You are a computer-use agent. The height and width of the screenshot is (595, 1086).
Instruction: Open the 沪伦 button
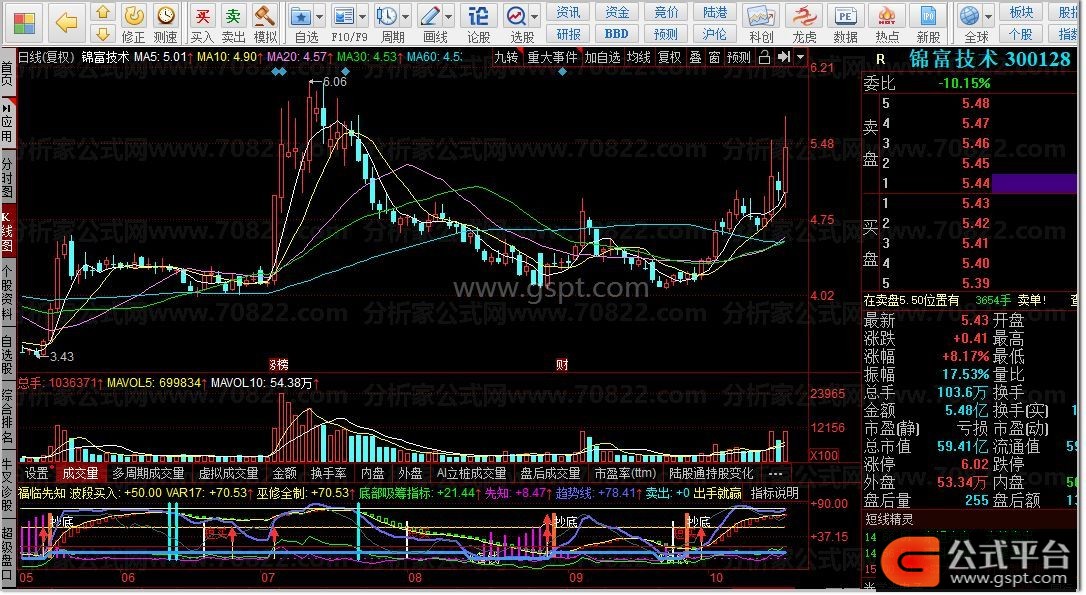(714, 33)
